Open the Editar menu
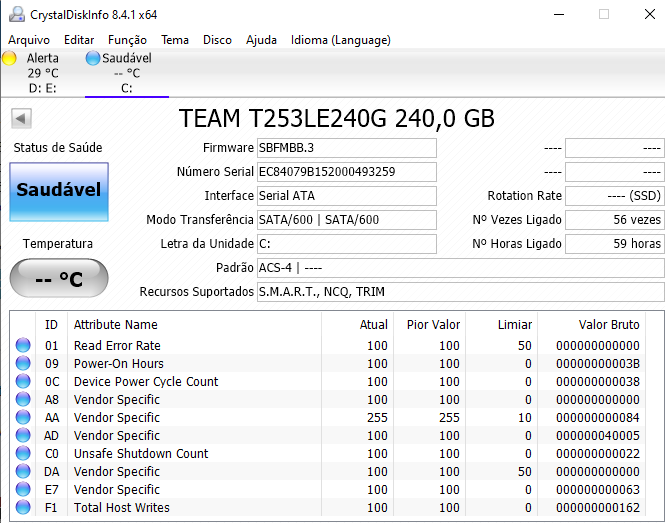 coord(79,40)
